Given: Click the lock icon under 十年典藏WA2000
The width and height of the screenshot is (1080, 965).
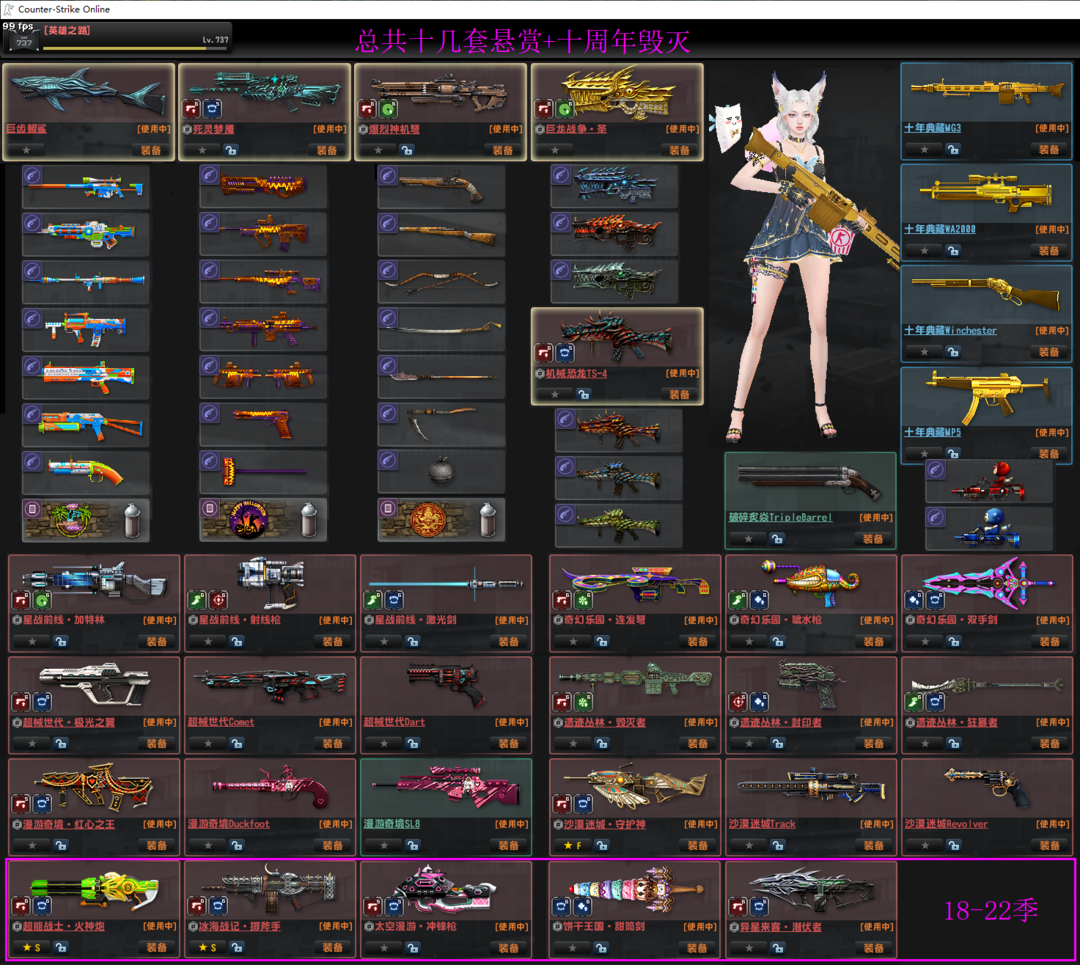Looking at the screenshot, I should click(x=953, y=251).
